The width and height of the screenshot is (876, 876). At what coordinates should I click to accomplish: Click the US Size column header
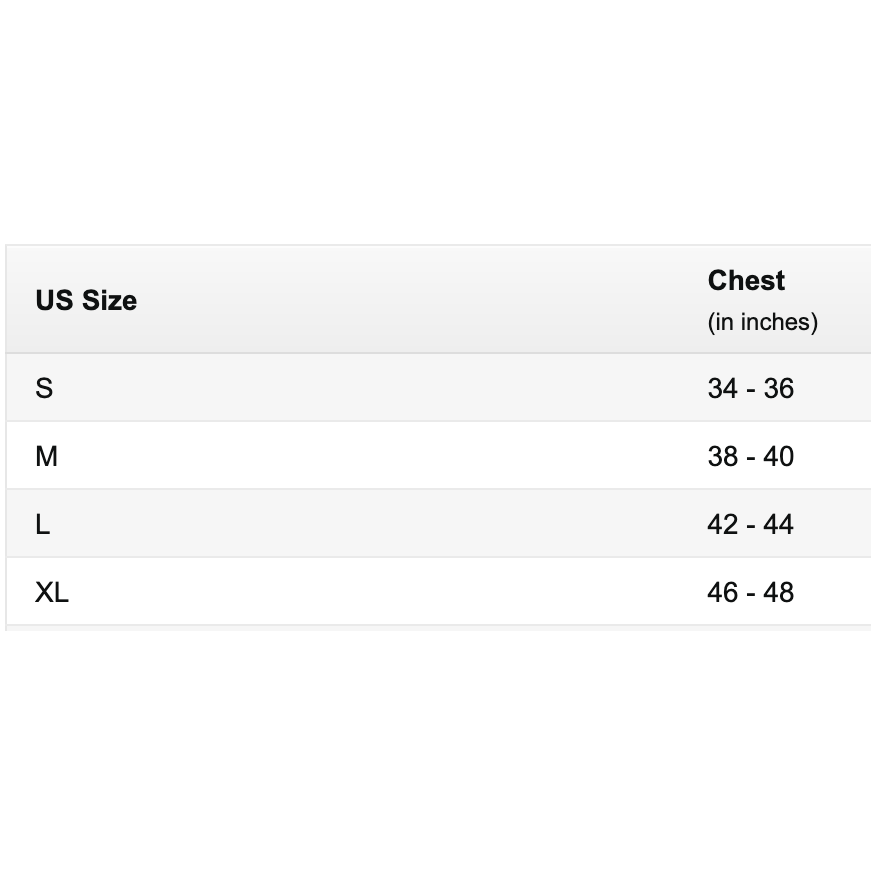pyautogui.click(x=86, y=300)
